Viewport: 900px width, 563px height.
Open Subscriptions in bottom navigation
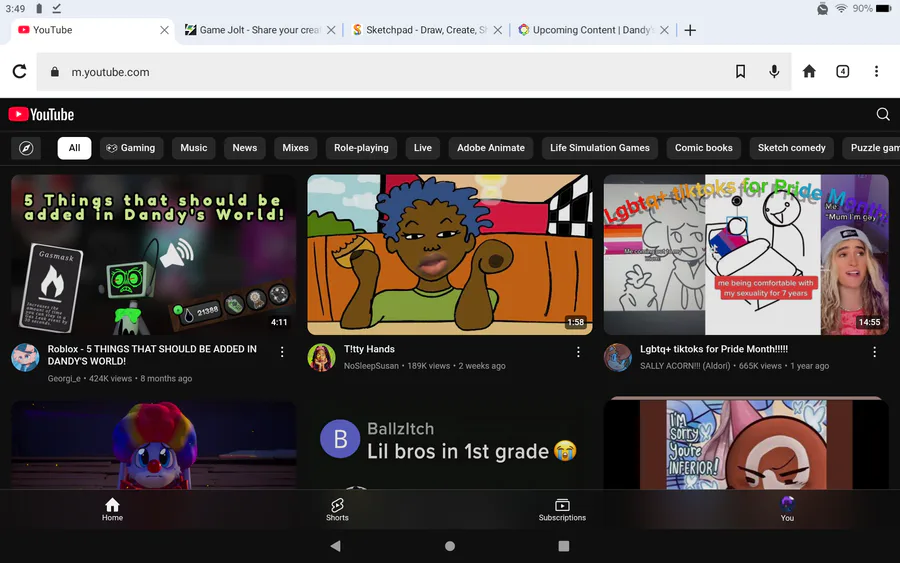pyautogui.click(x=562, y=509)
